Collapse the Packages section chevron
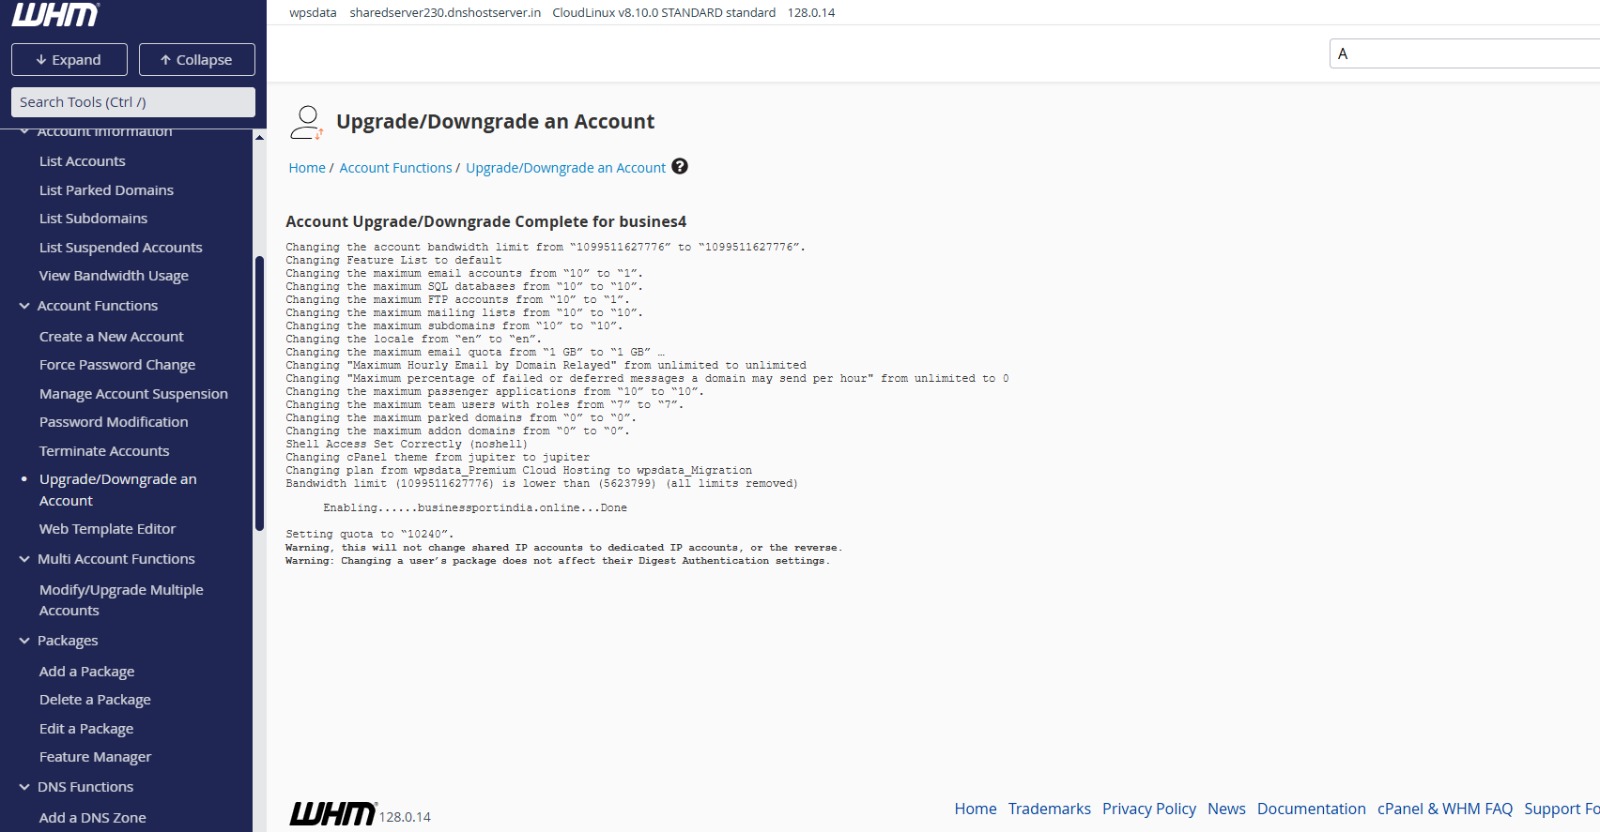The height and width of the screenshot is (832, 1600). 24,641
